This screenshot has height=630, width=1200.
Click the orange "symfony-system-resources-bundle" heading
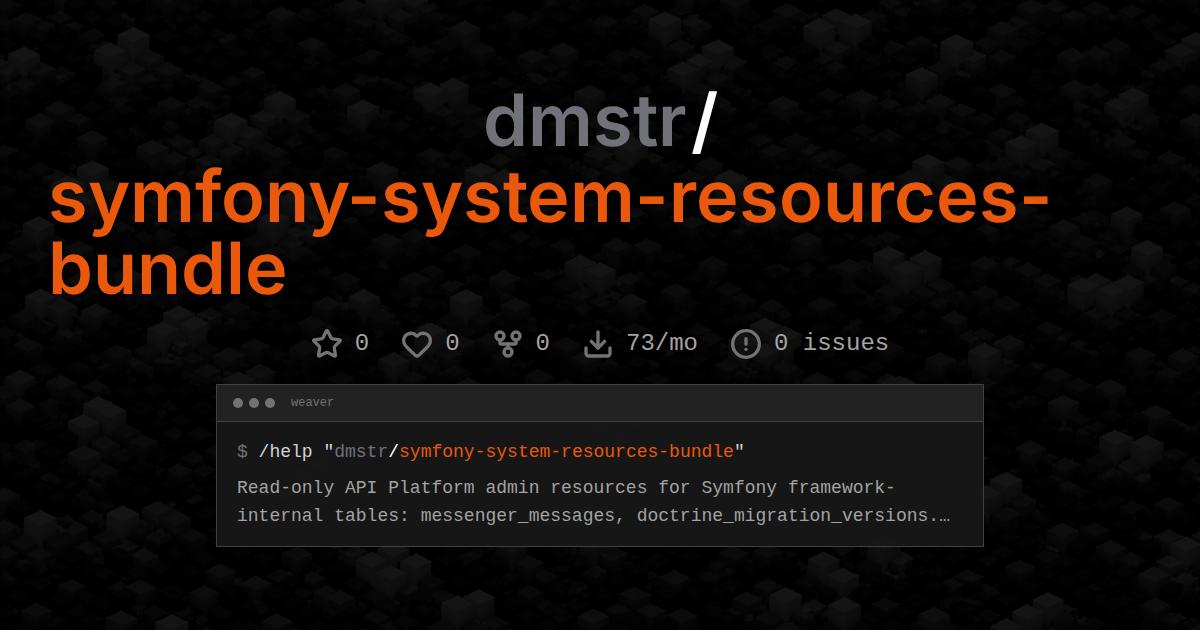click(549, 233)
